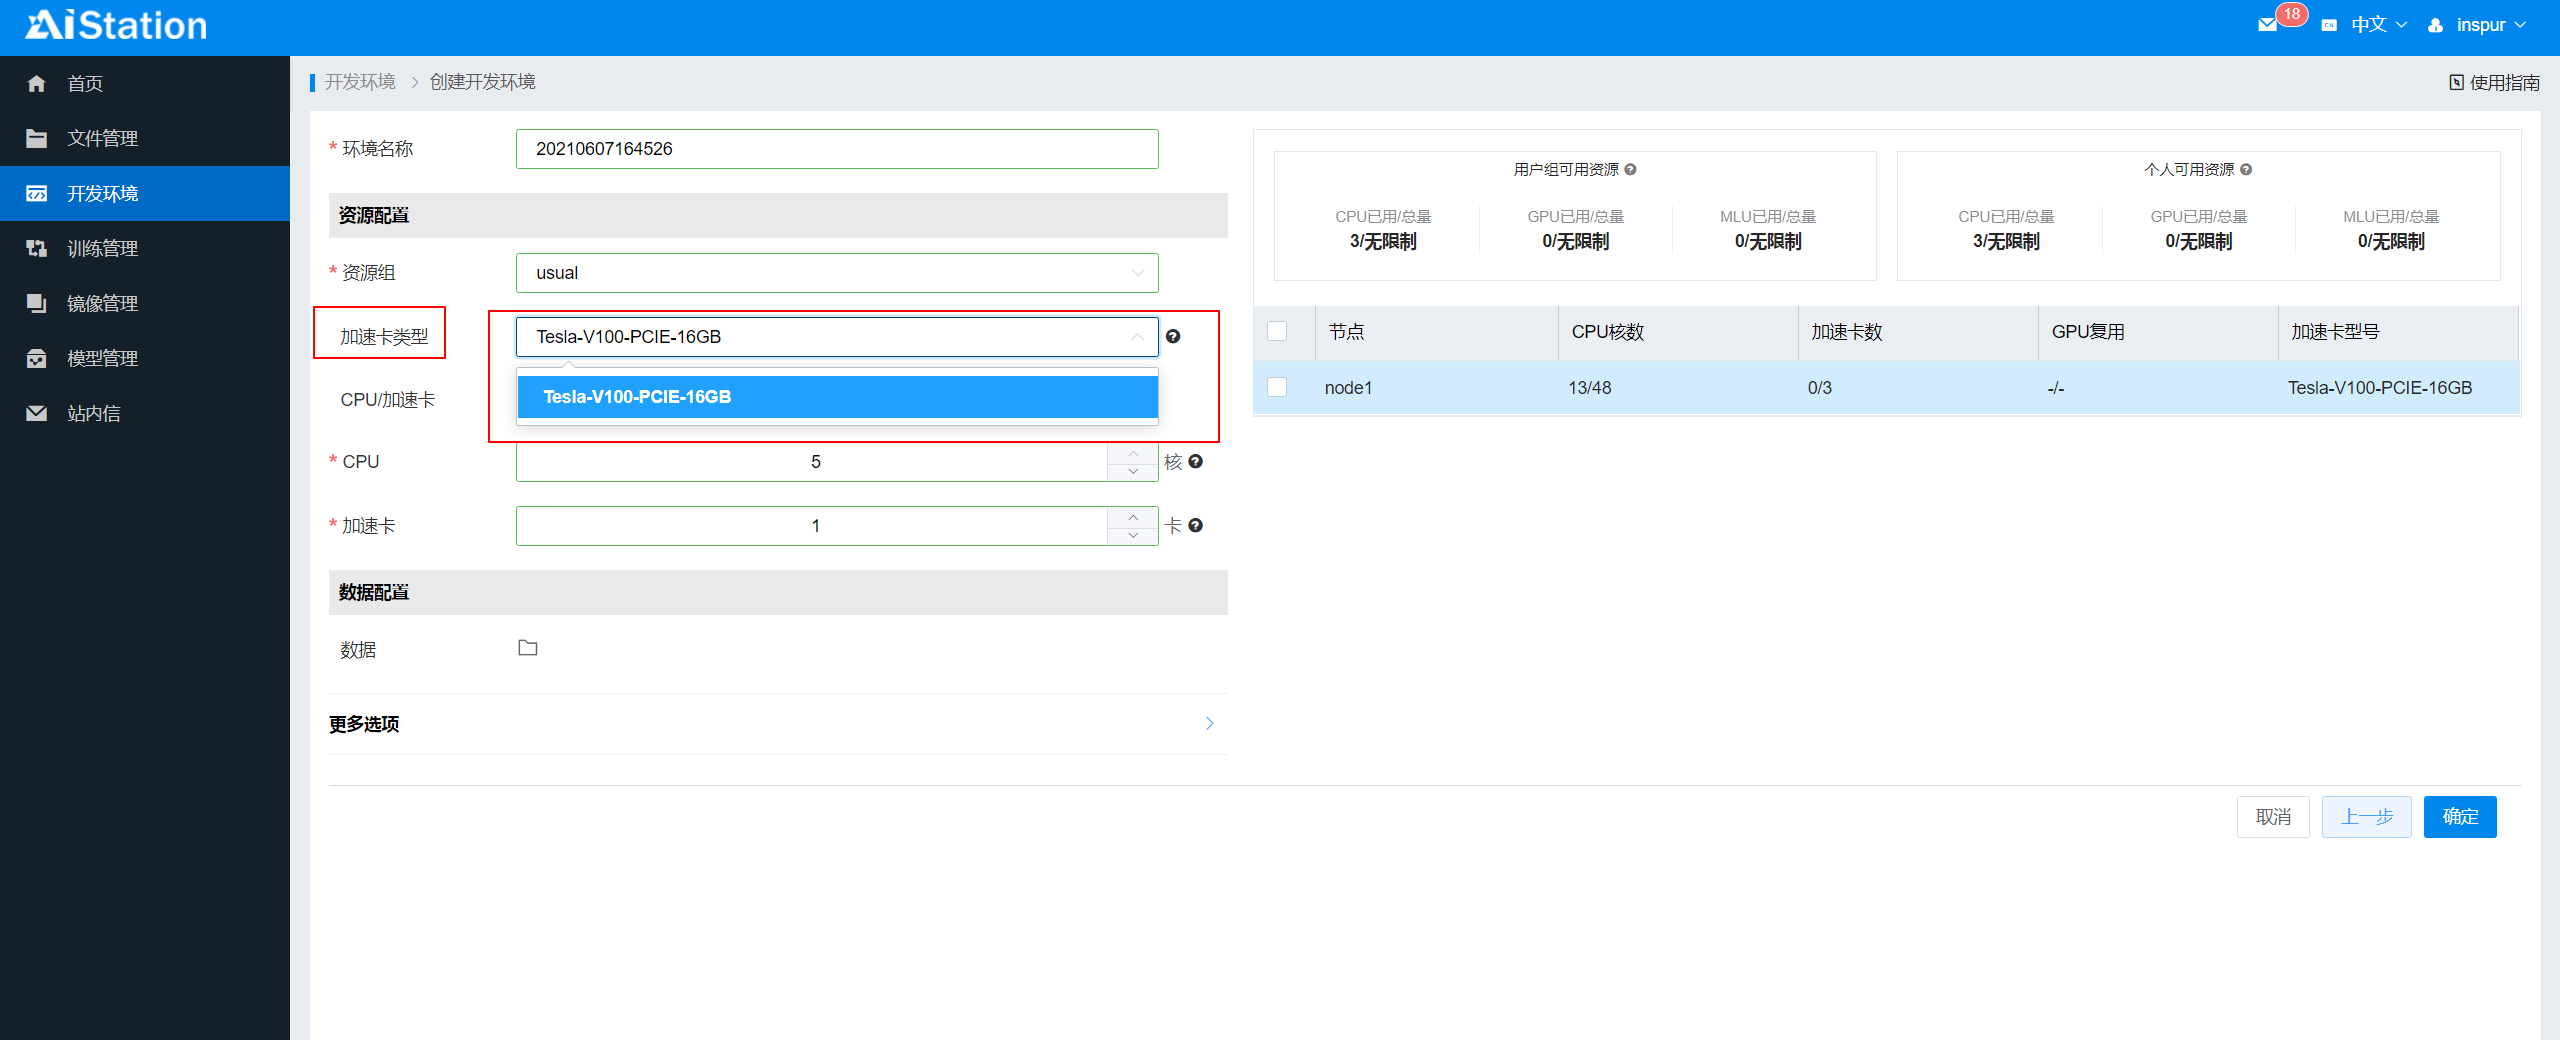Increase the CPU count with up arrow
Image resolution: width=2560 pixels, height=1040 pixels.
click(x=1133, y=453)
